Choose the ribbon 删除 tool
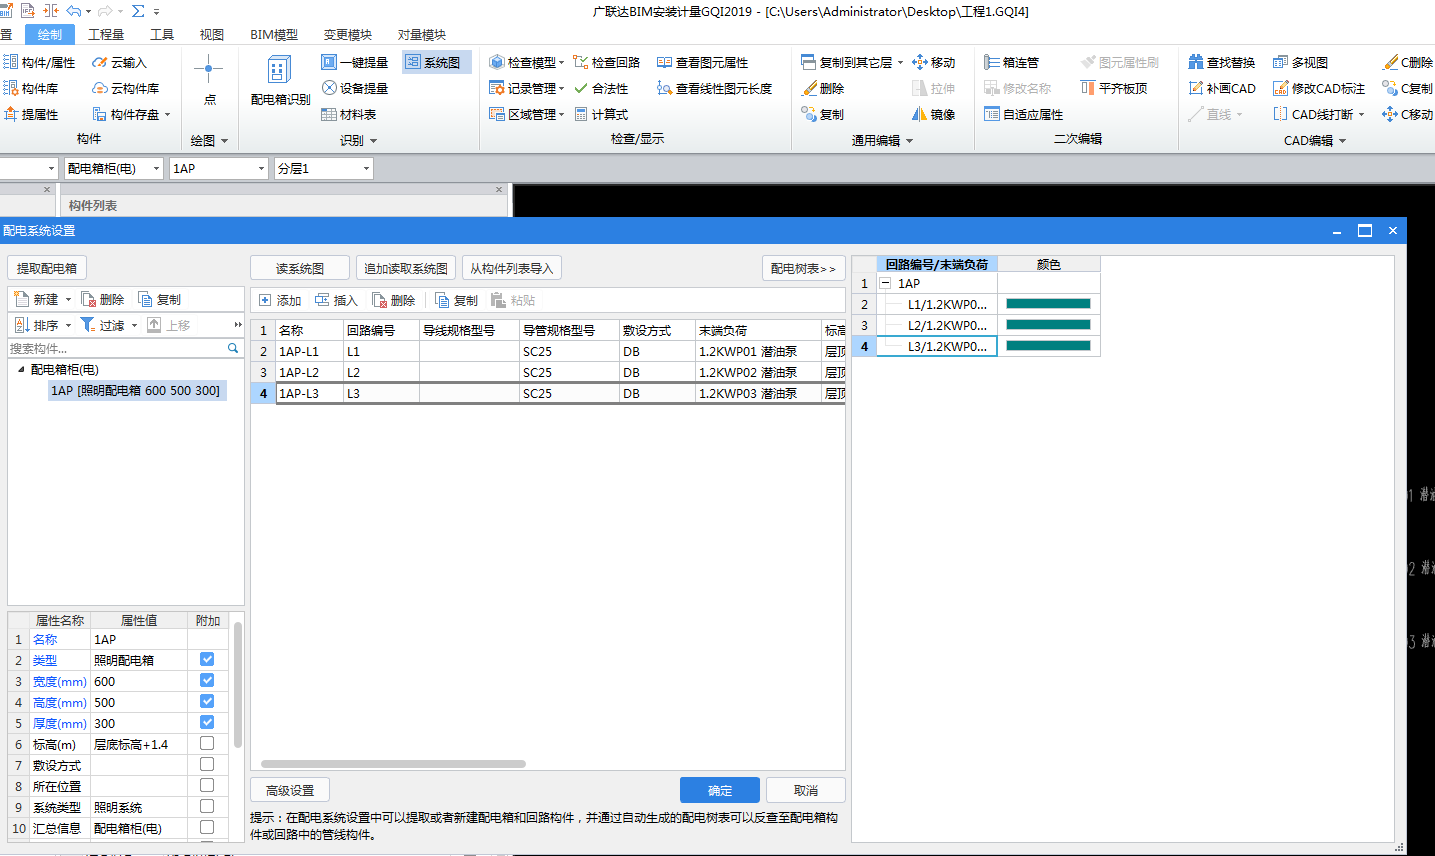 coord(823,88)
